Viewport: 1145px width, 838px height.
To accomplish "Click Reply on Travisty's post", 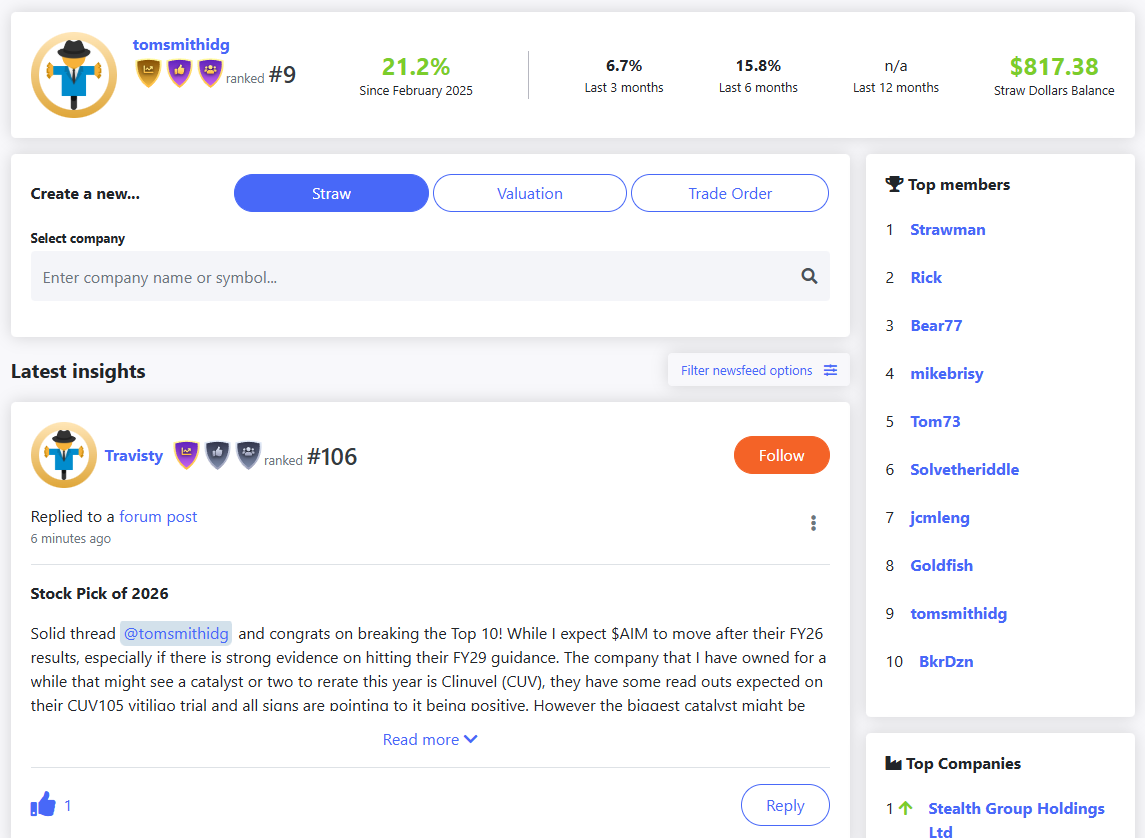I will tap(785, 805).
